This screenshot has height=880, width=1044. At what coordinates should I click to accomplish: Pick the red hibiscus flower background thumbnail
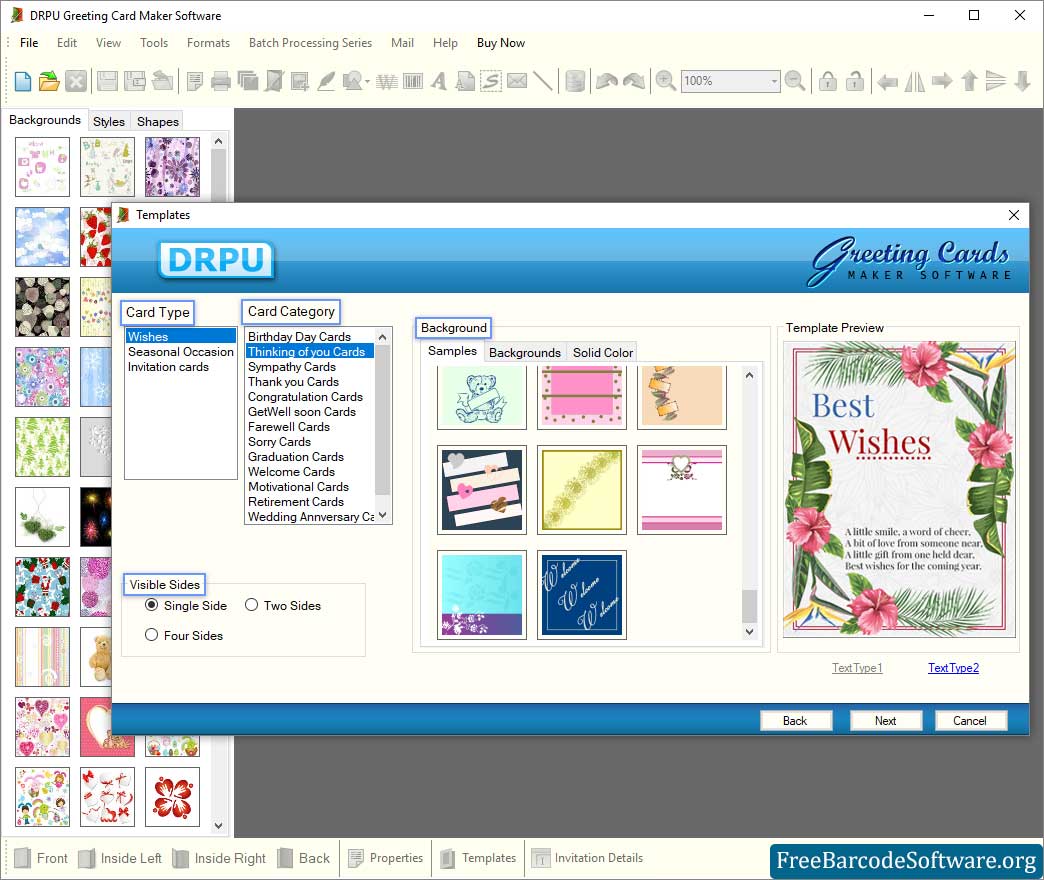click(x=172, y=797)
